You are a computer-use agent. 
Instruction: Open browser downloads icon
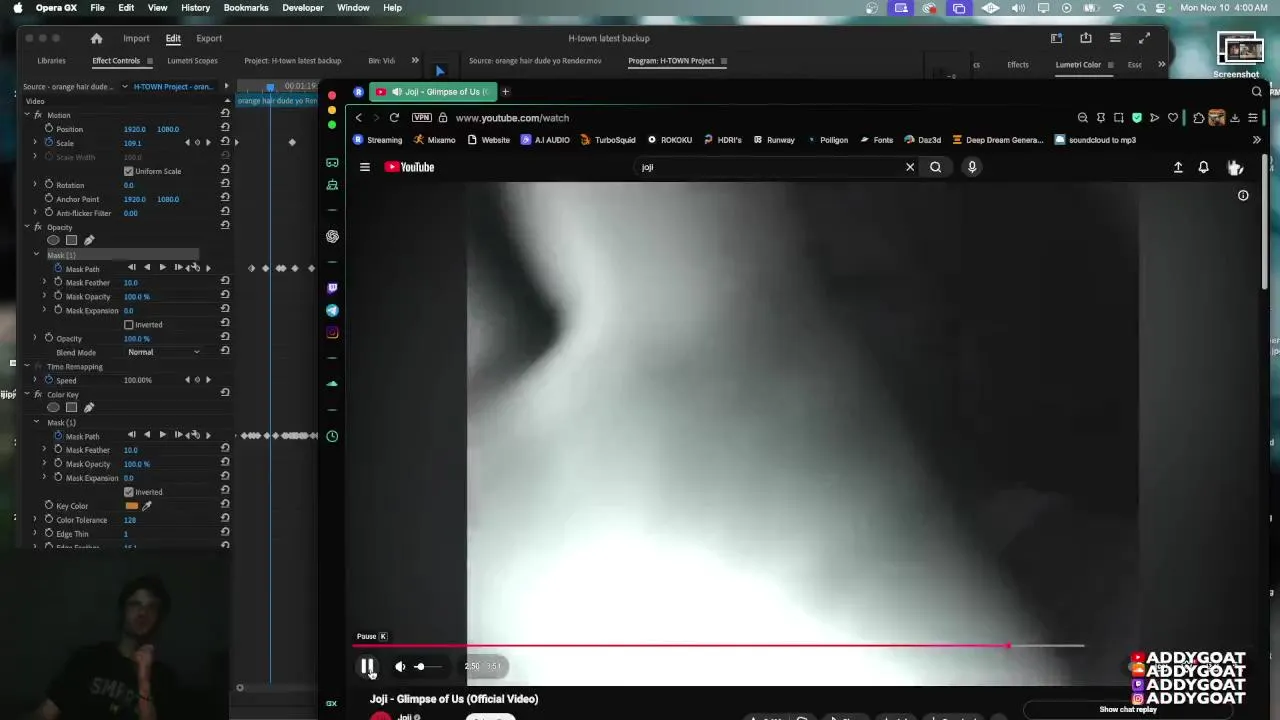point(1235,118)
